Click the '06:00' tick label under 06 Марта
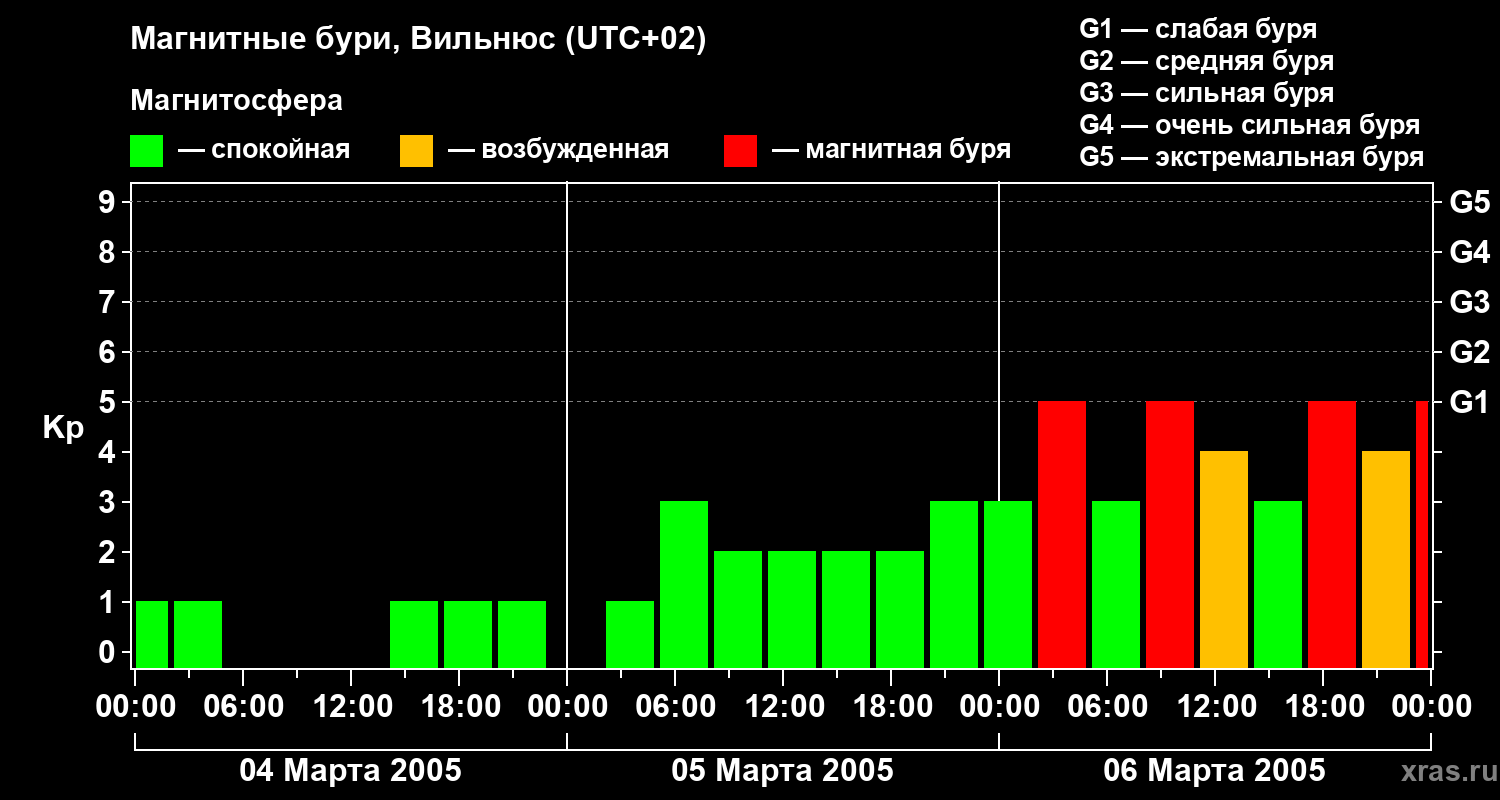The height and width of the screenshot is (800, 1500). coord(1107,707)
